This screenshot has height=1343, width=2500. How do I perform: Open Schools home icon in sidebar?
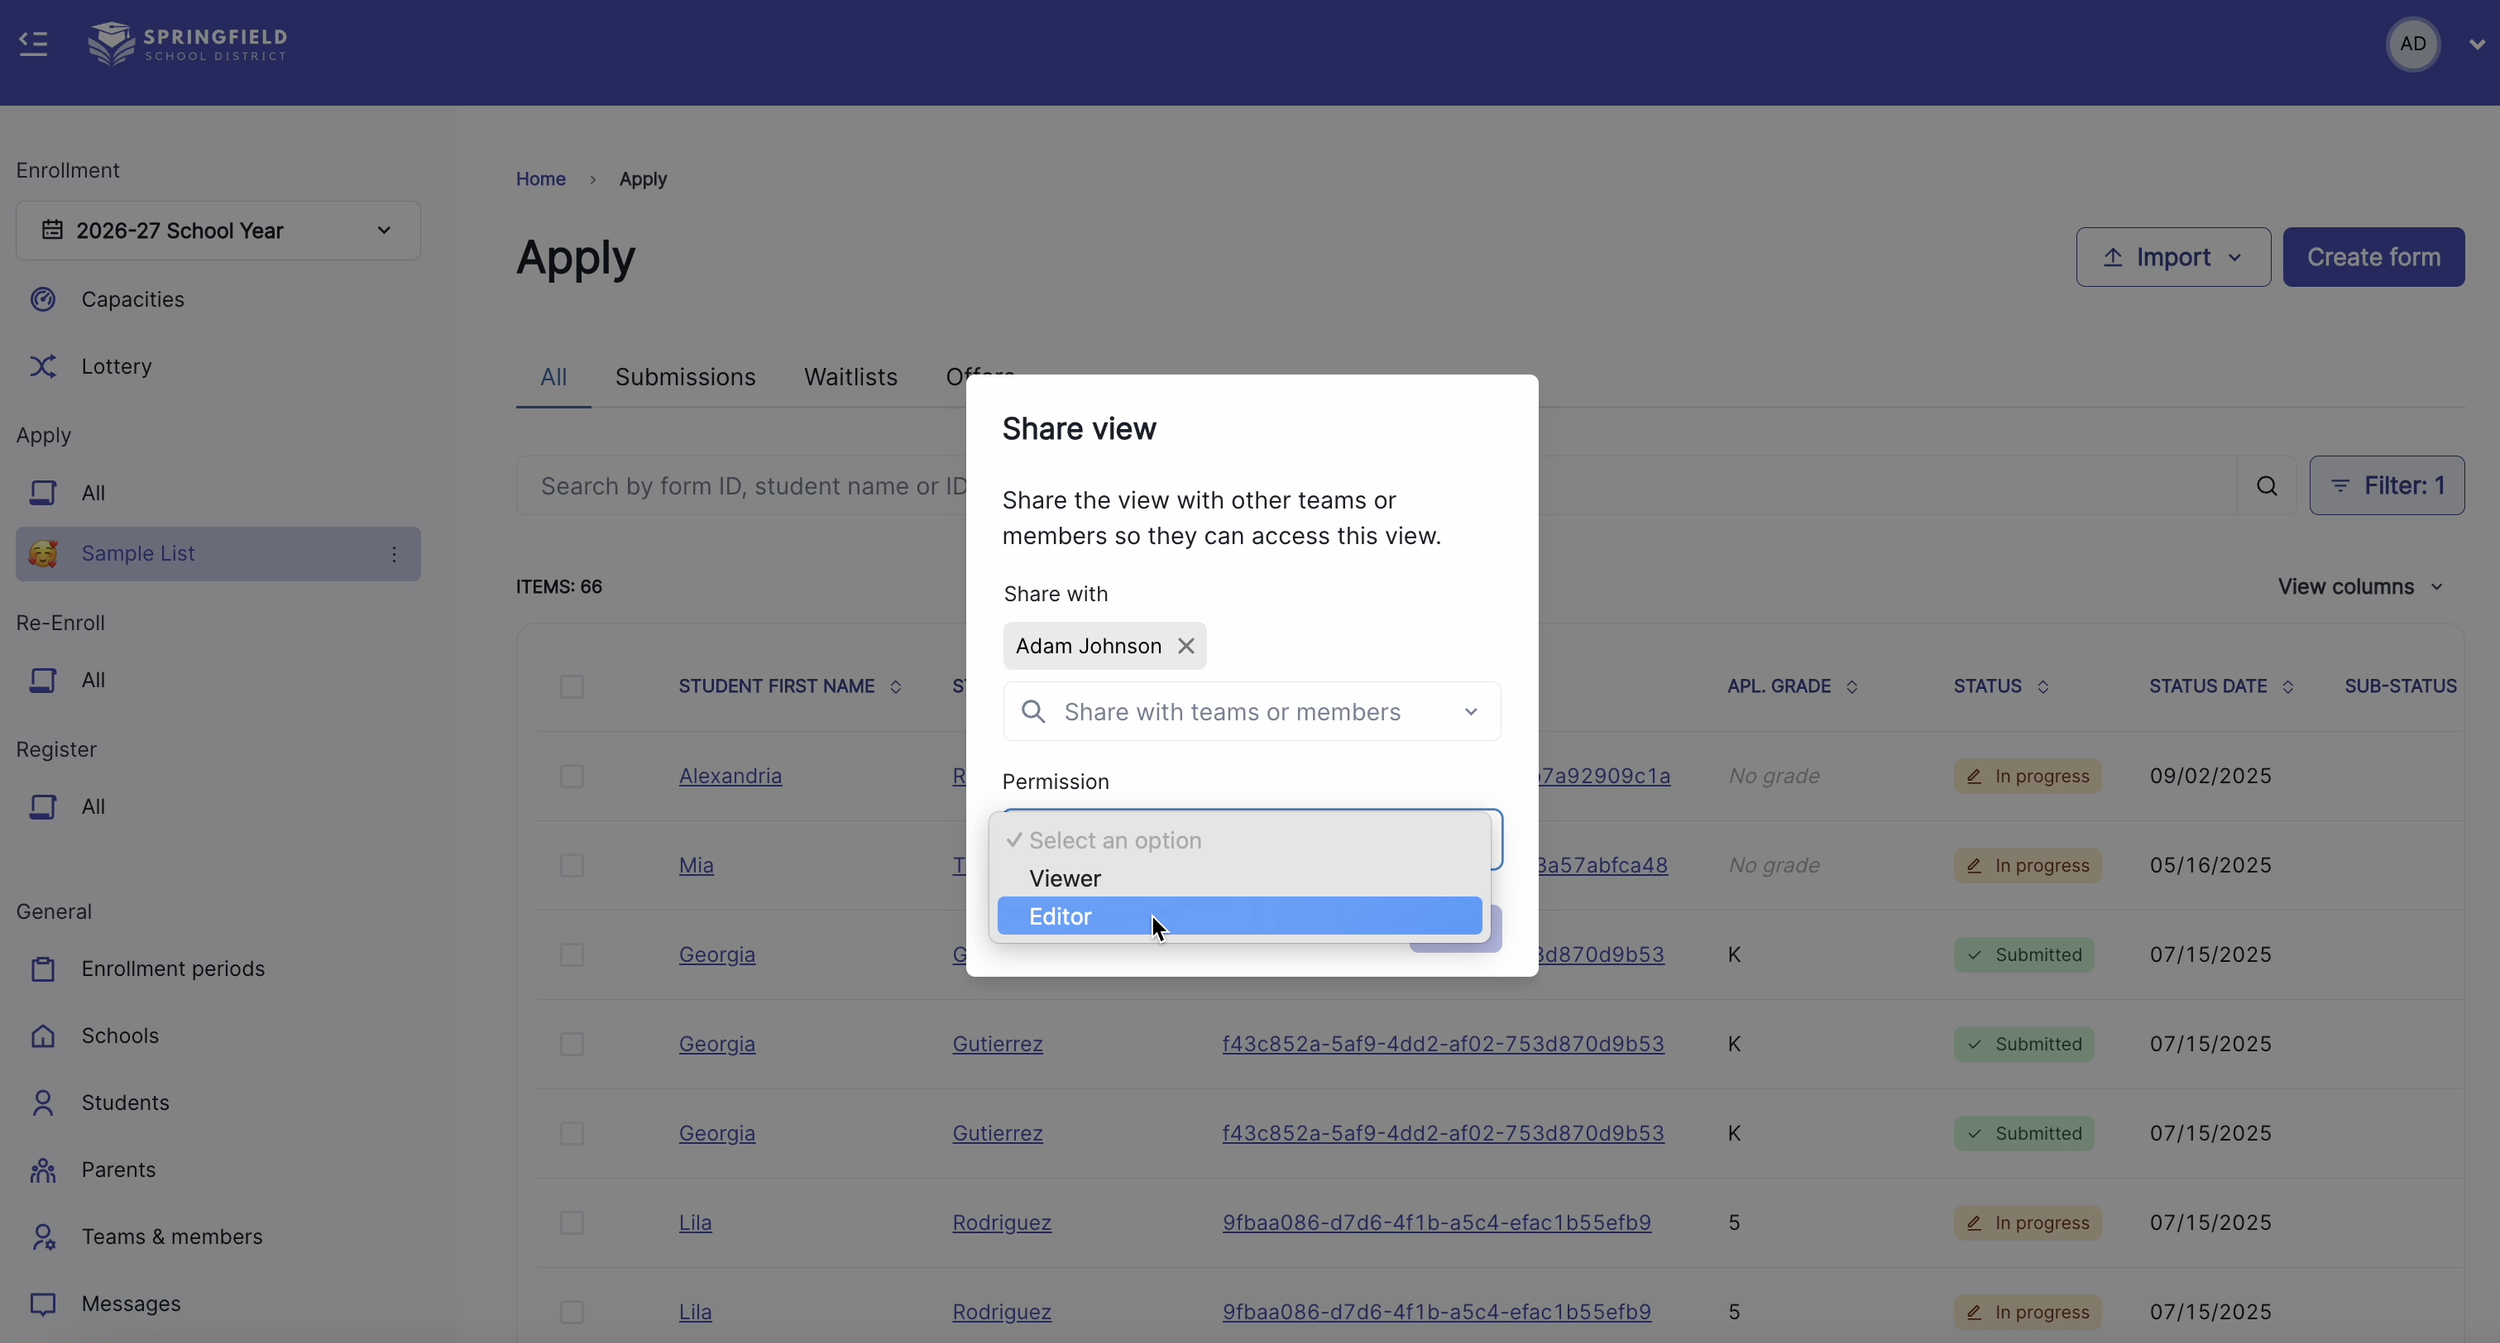(x=43, y=1036)
